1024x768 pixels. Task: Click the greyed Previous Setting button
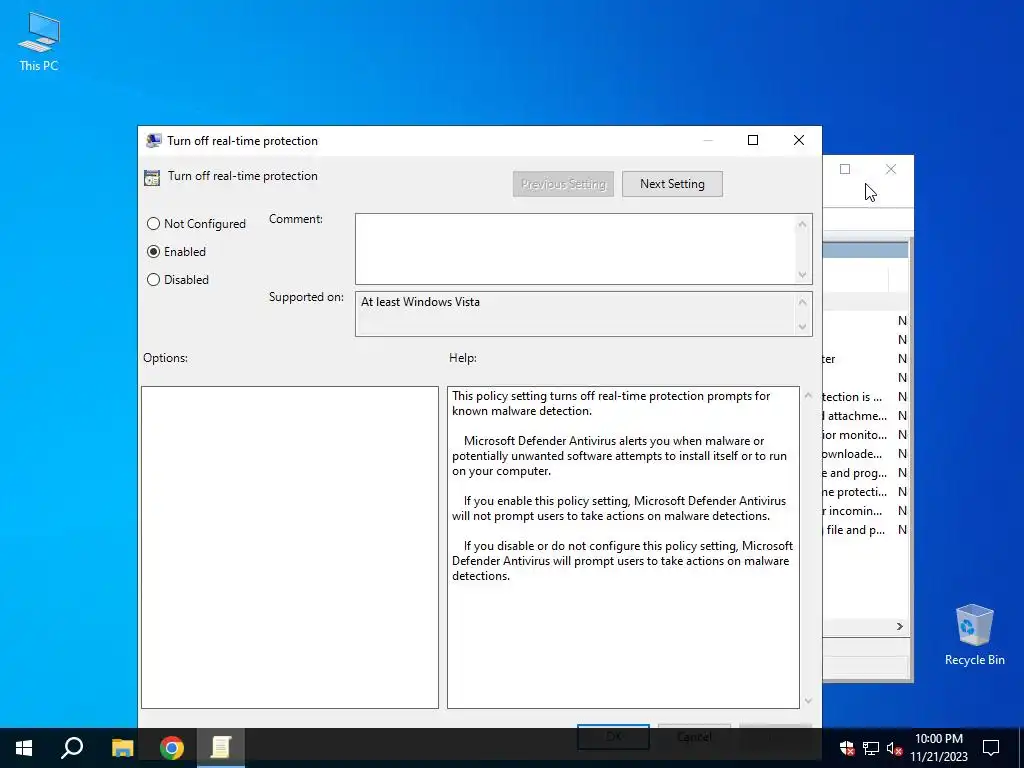[x=563, y=184]
